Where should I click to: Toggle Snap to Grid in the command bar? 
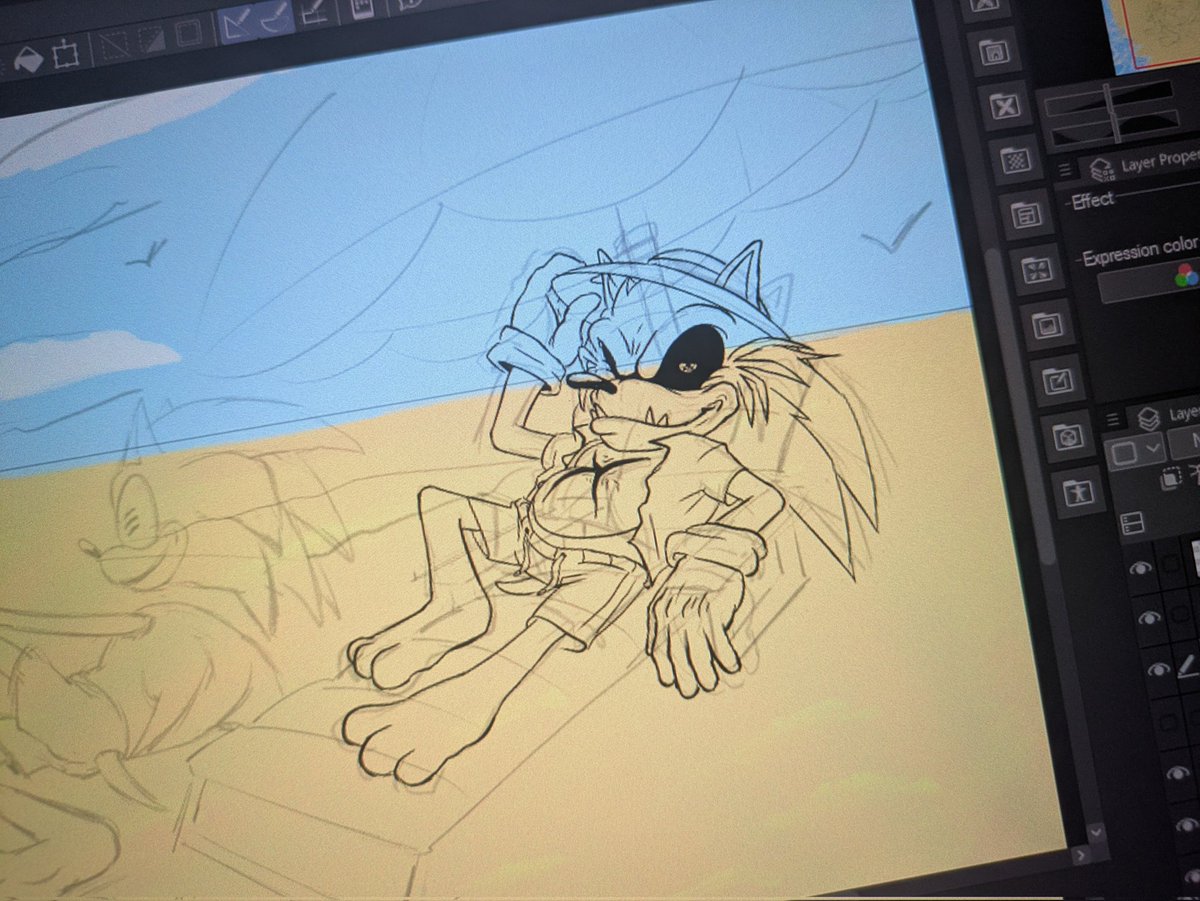[x=314, y=11]
